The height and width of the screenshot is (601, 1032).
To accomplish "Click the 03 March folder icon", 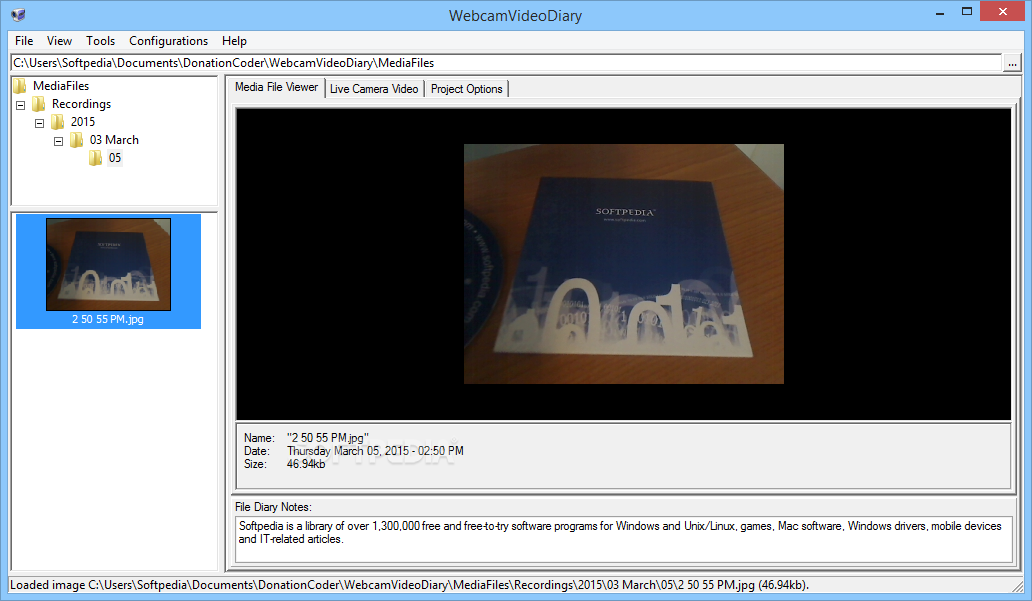I will click(77, 140).
